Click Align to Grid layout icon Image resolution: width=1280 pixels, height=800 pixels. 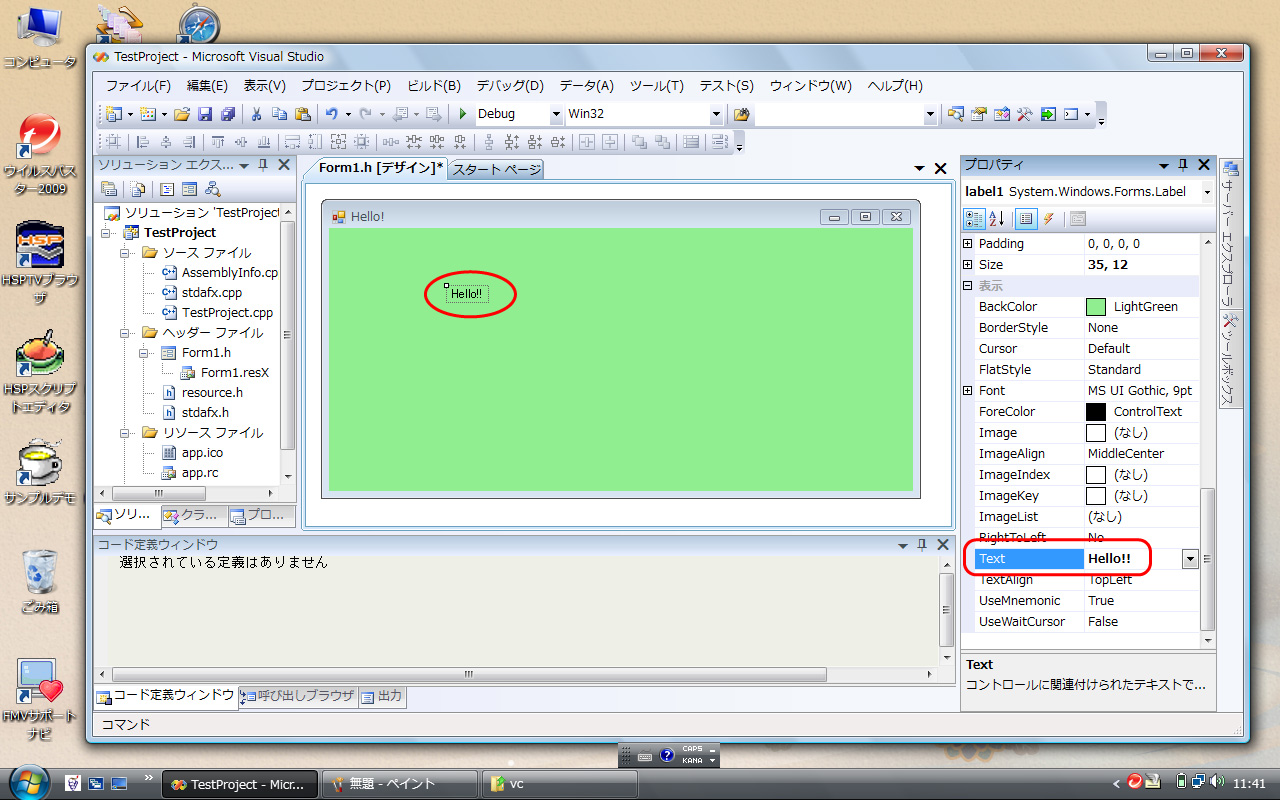pos(113,142)
